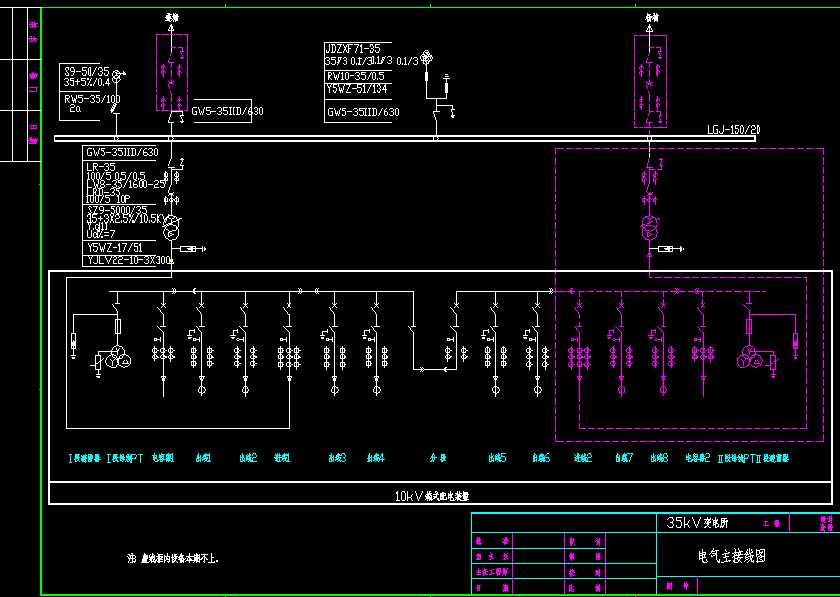Click the surge arrester symbol labeled Y5WZ-17/51
The image size is (840, 597).
pos(190,249)
